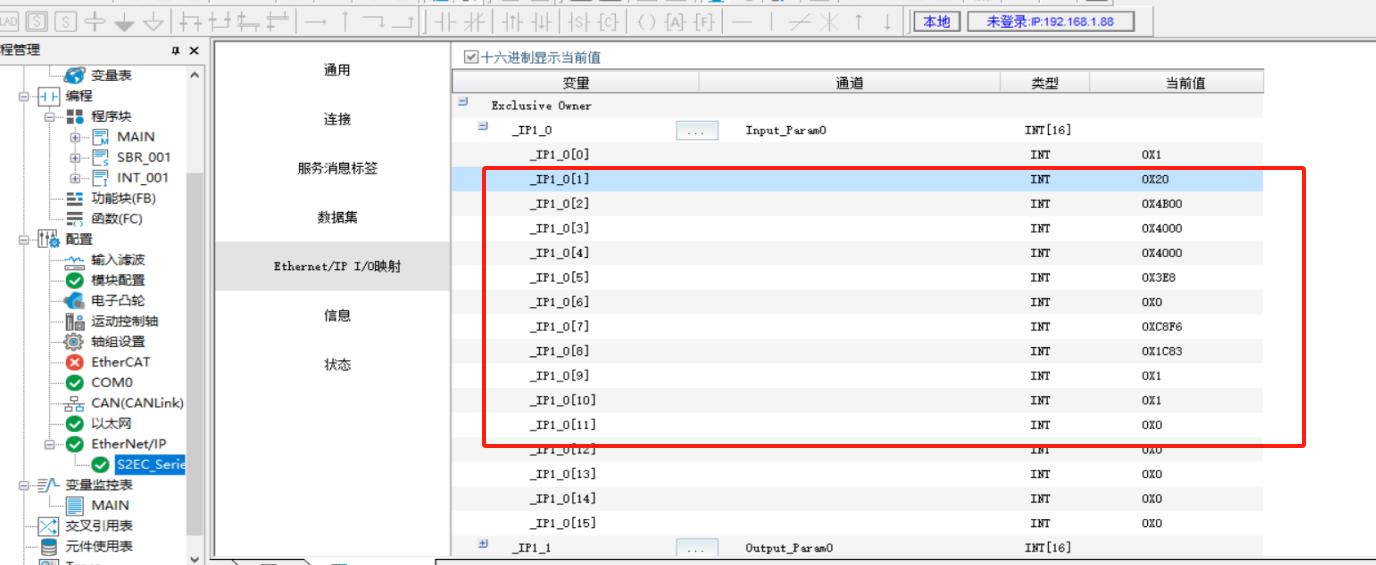Viewport: 1376px width, 565px height.
Task: Expand the _IP1_1 output array
Action: click(483, 545)
